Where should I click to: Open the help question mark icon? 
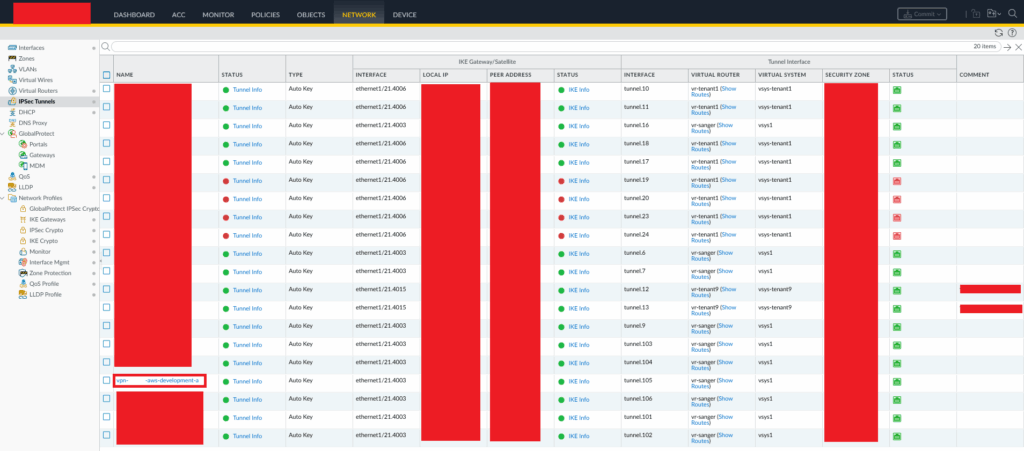tap(1012, 33)
